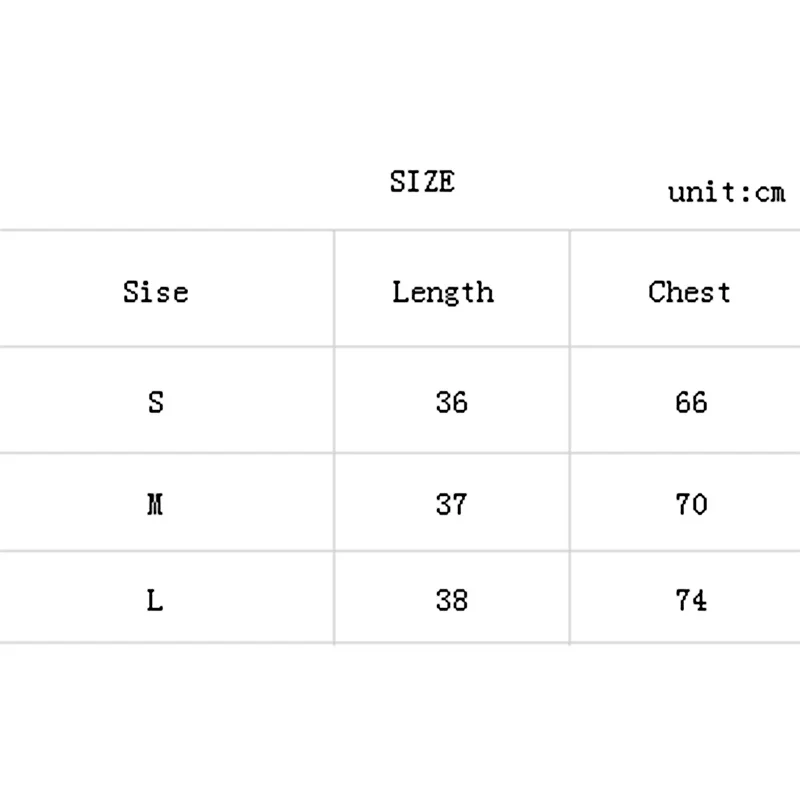Click the digit 8 in Length value 38
This screenshot has height=800, width=800.
pos(460,600)
